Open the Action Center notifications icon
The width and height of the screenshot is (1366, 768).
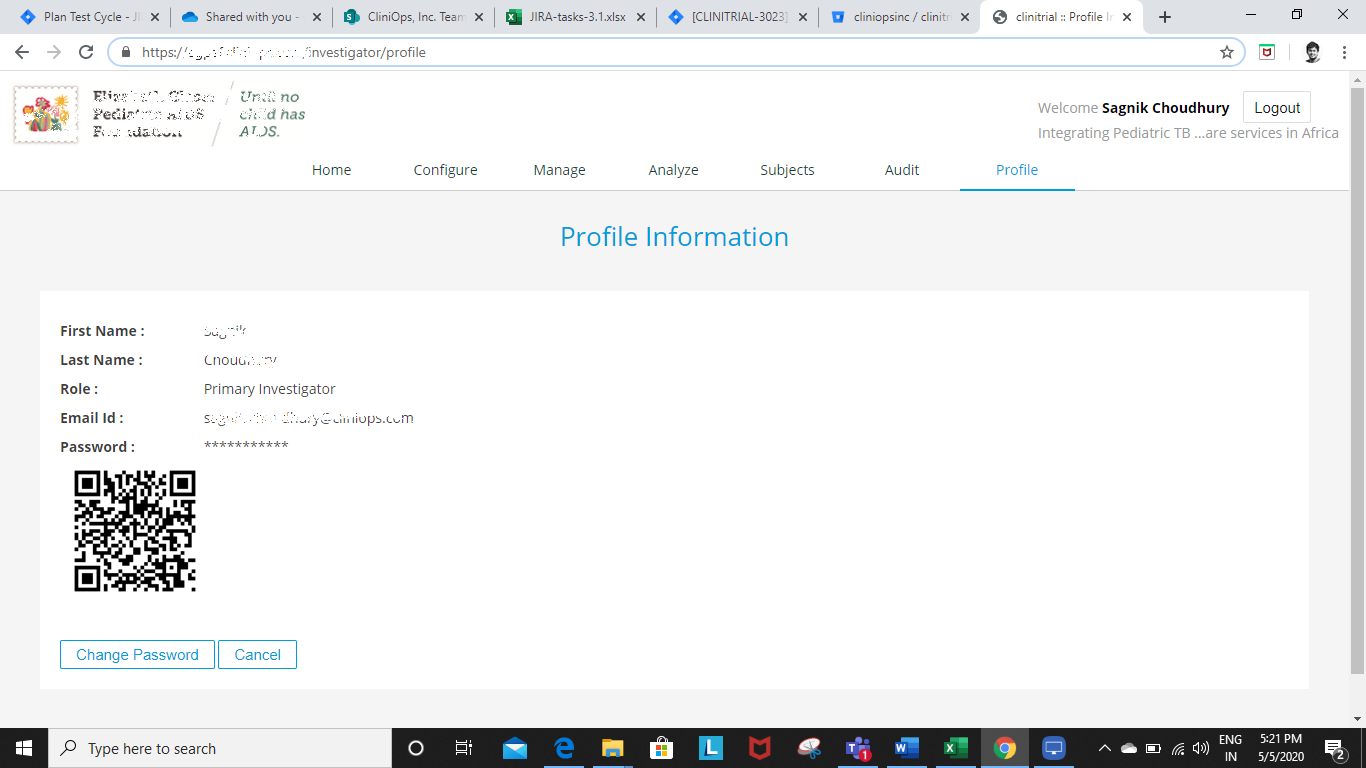coord(1334,748)
